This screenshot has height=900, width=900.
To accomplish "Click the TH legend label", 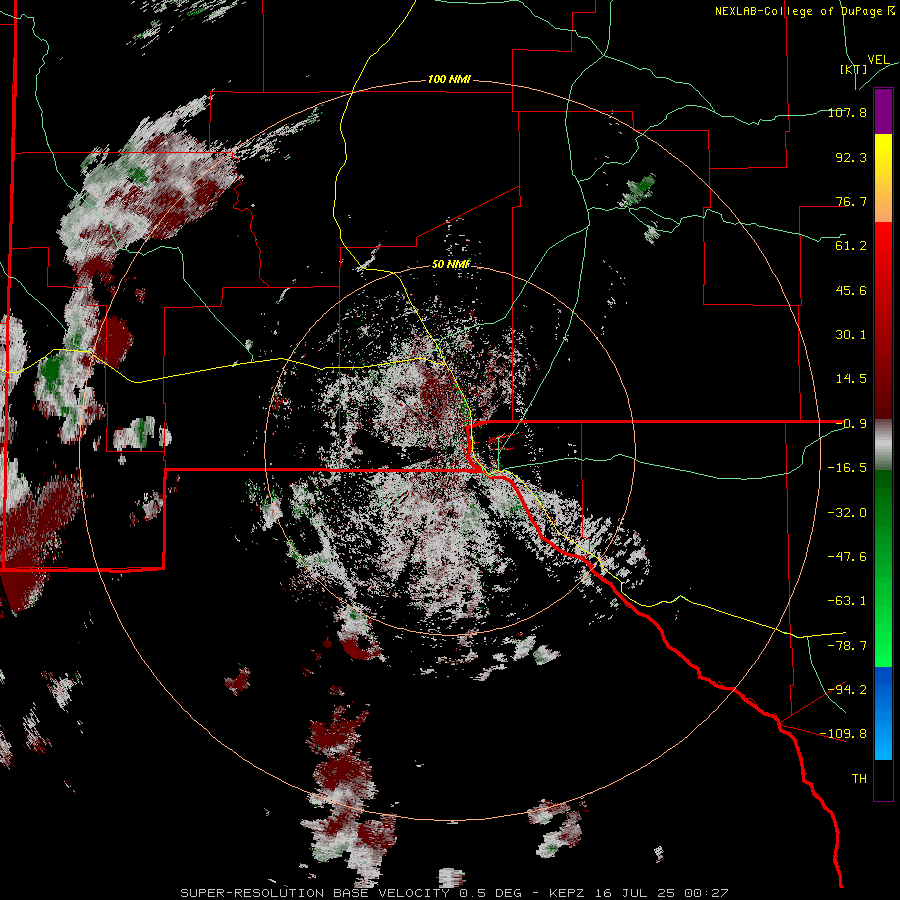I will [859, 778].
